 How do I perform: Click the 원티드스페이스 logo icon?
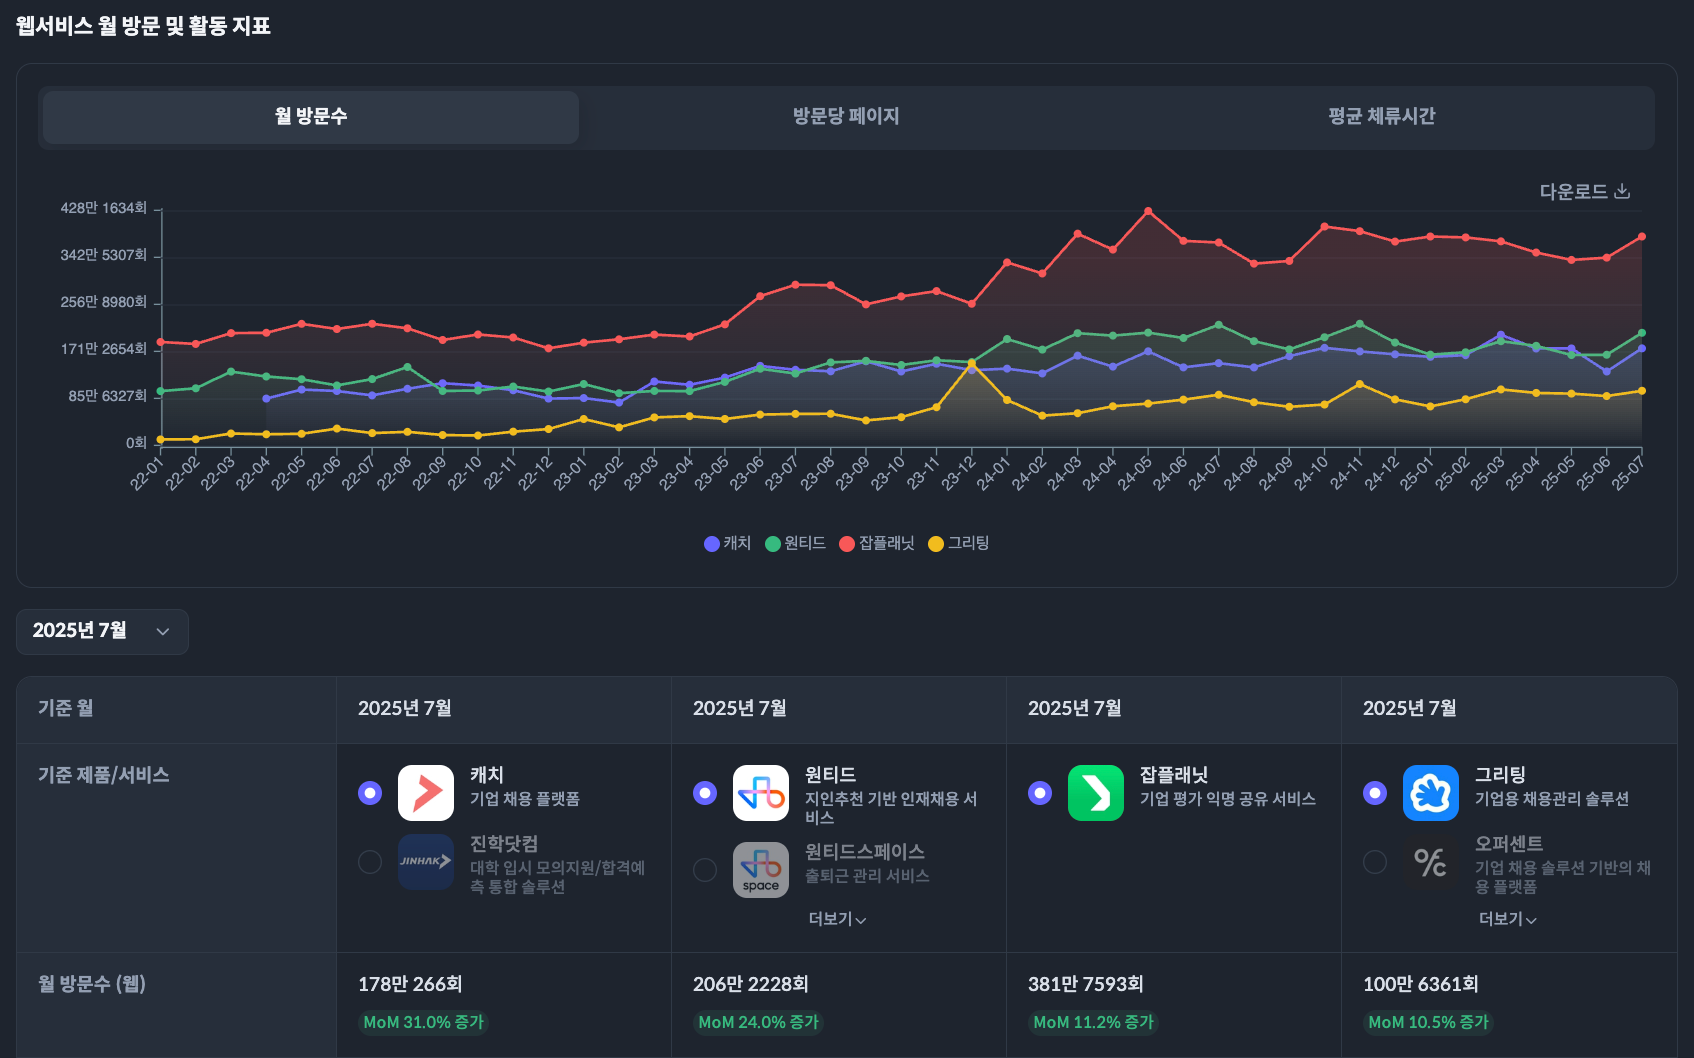click(x=761, y=870)
